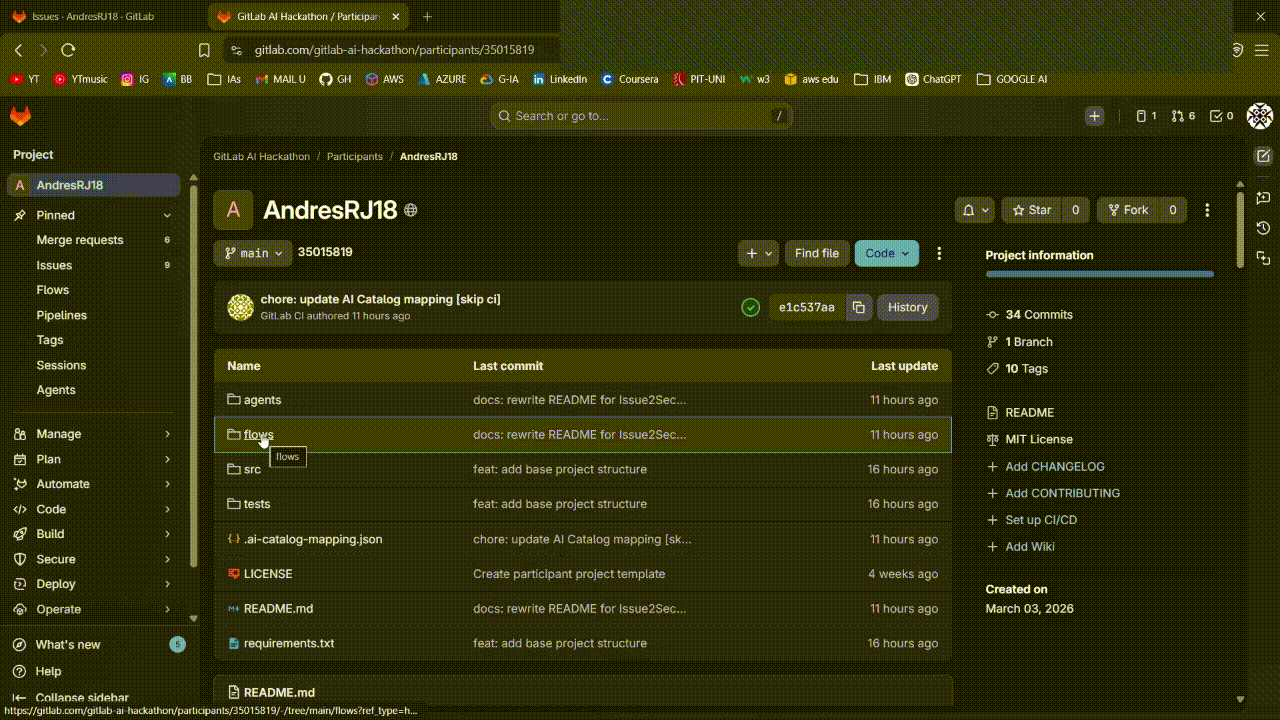Click the Search or go to field
Image resolution: width=1280 pixels, height=720 pixels.
(640, 116)
